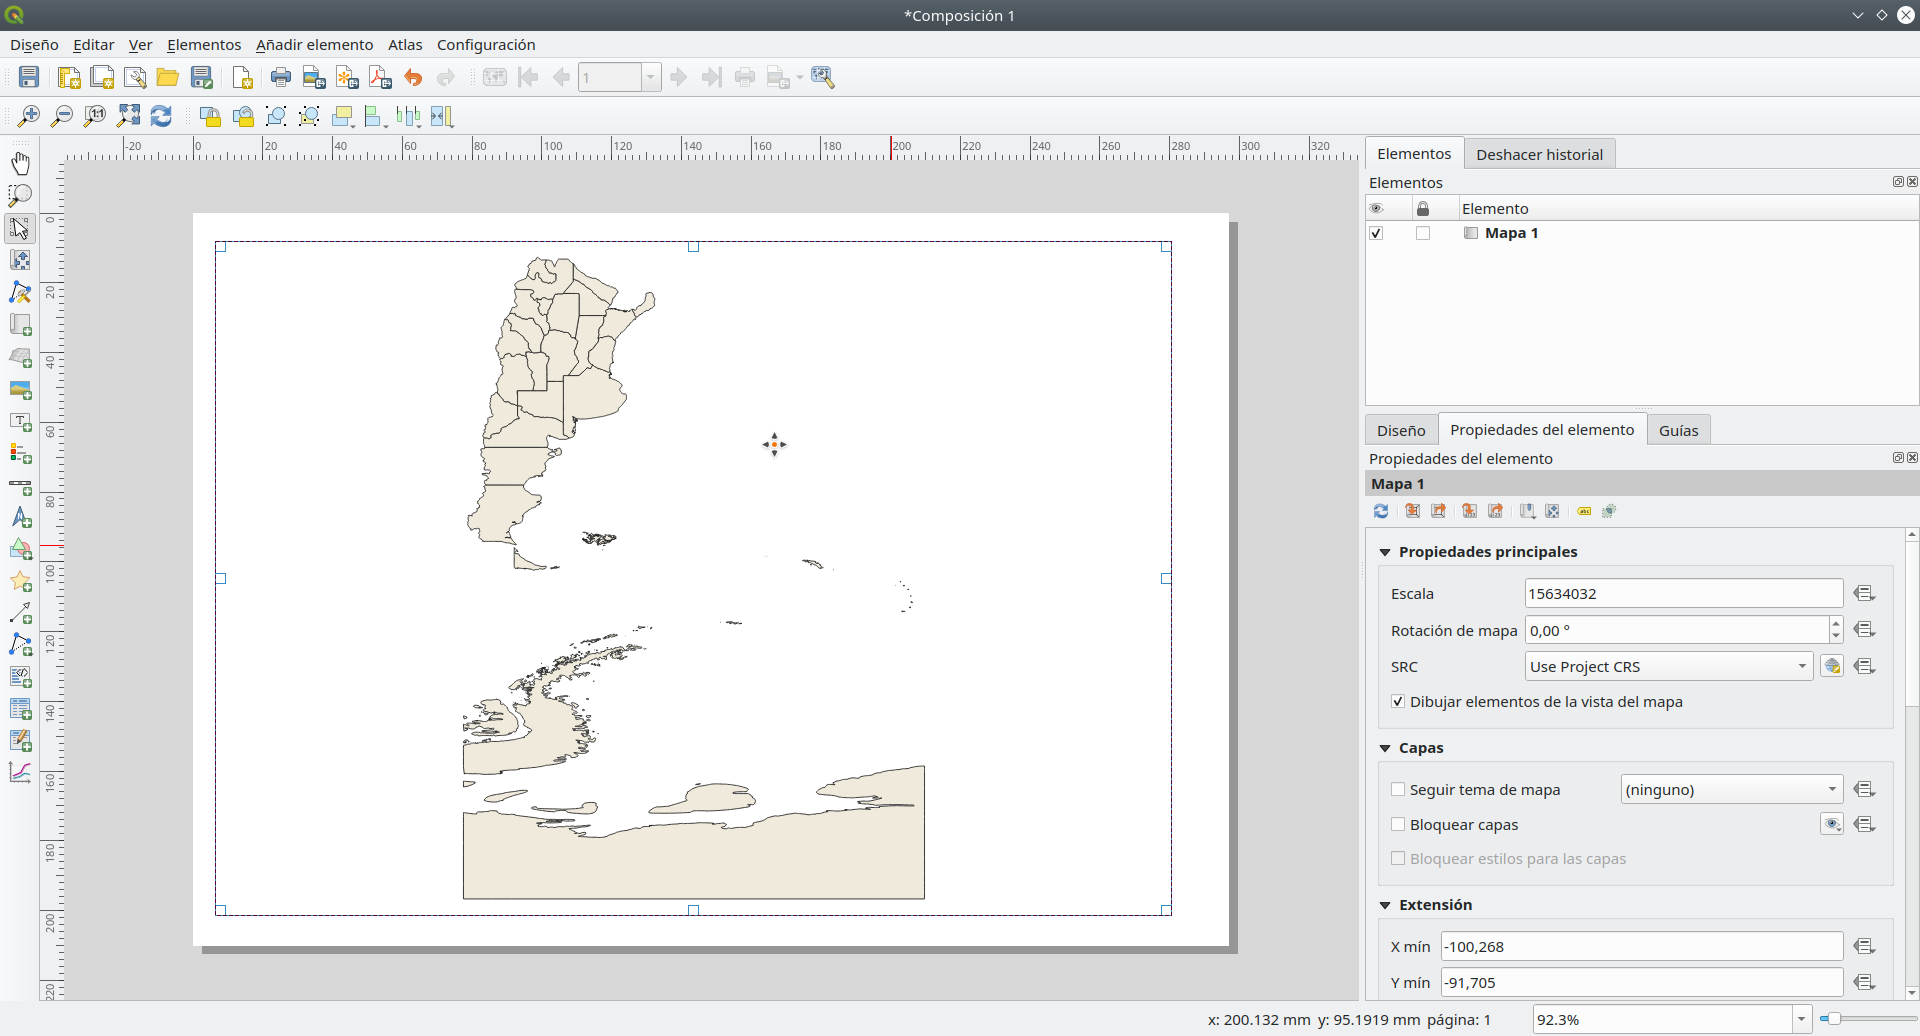Open the Añadir elemento menu
1920x1036 pixels.
314,45
